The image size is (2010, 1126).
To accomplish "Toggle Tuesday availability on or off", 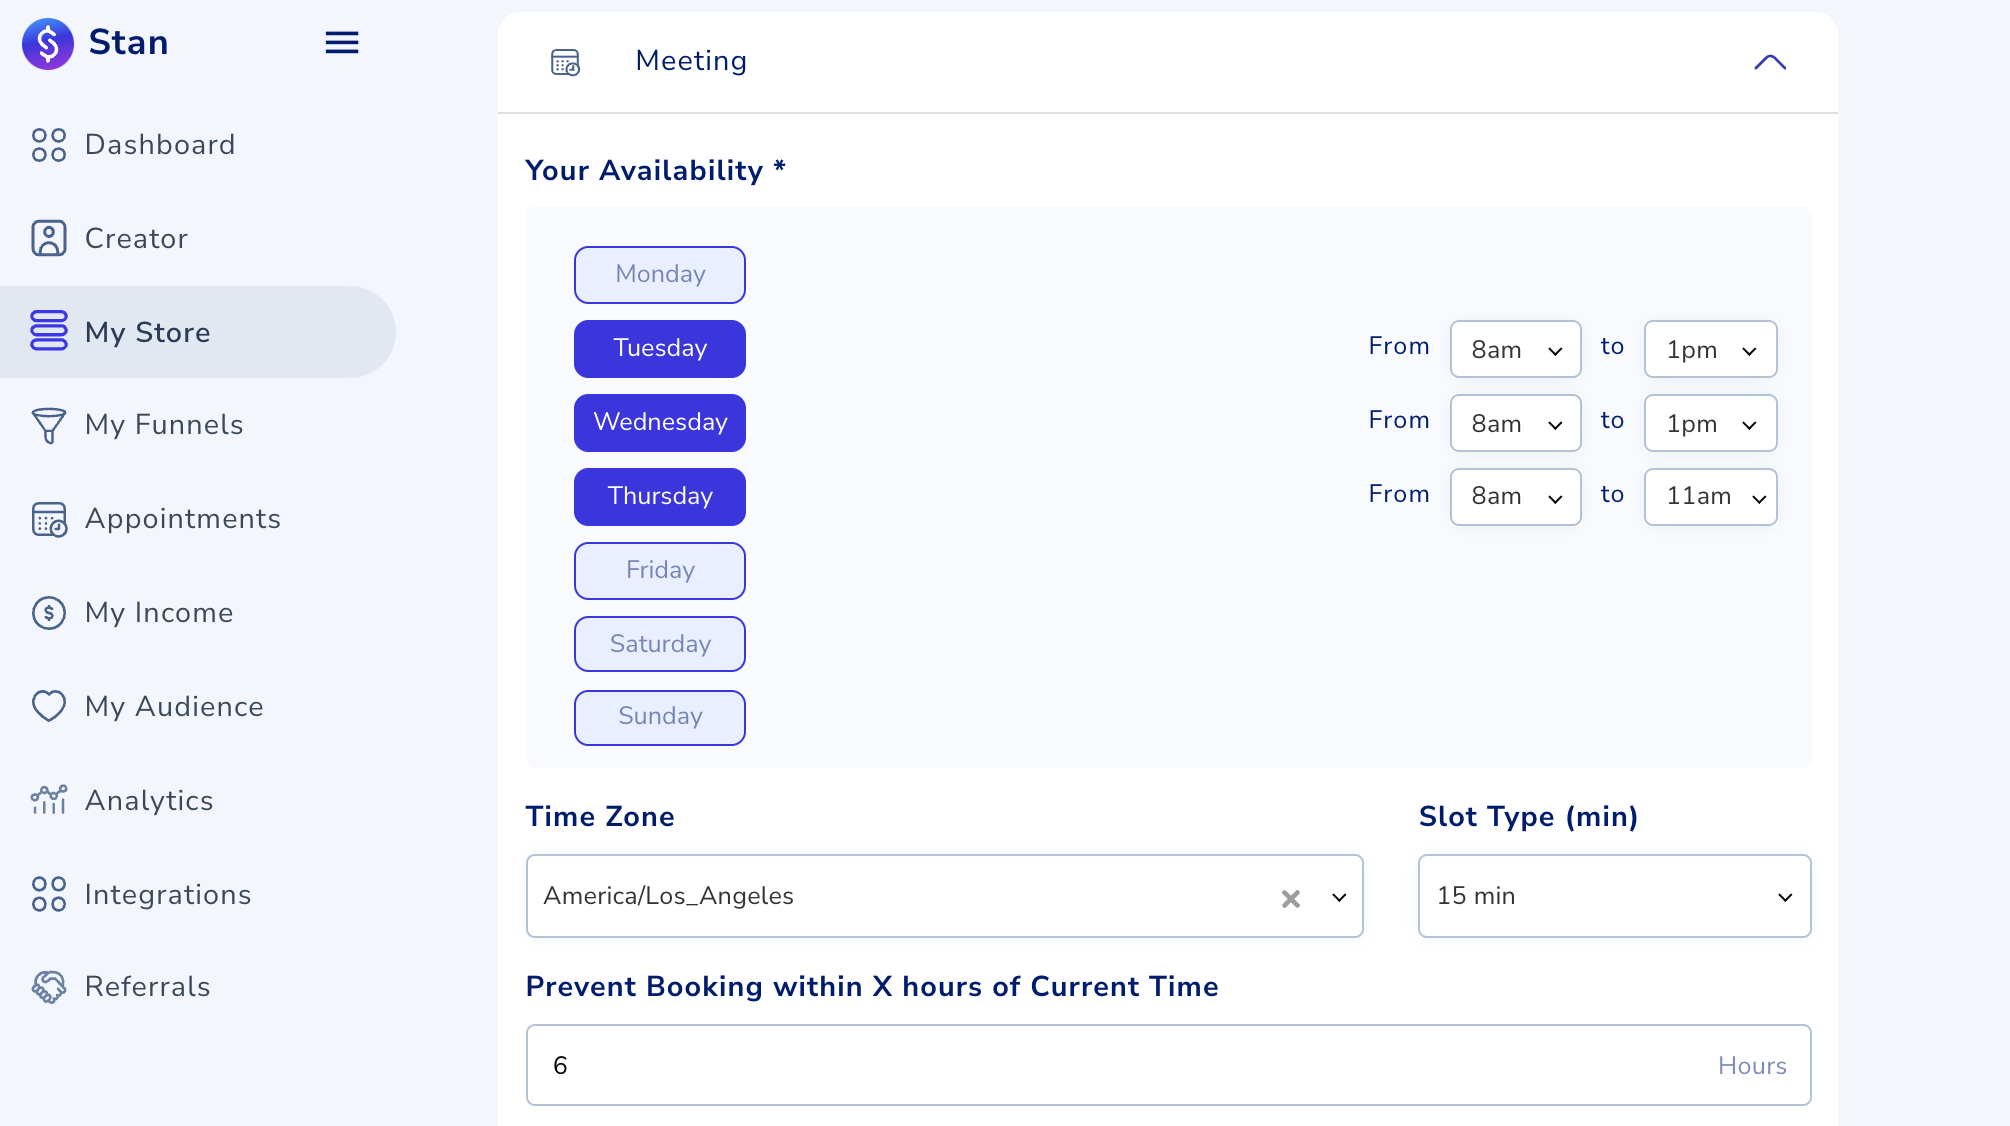I will pyautogui.click(x=660, y=348).
